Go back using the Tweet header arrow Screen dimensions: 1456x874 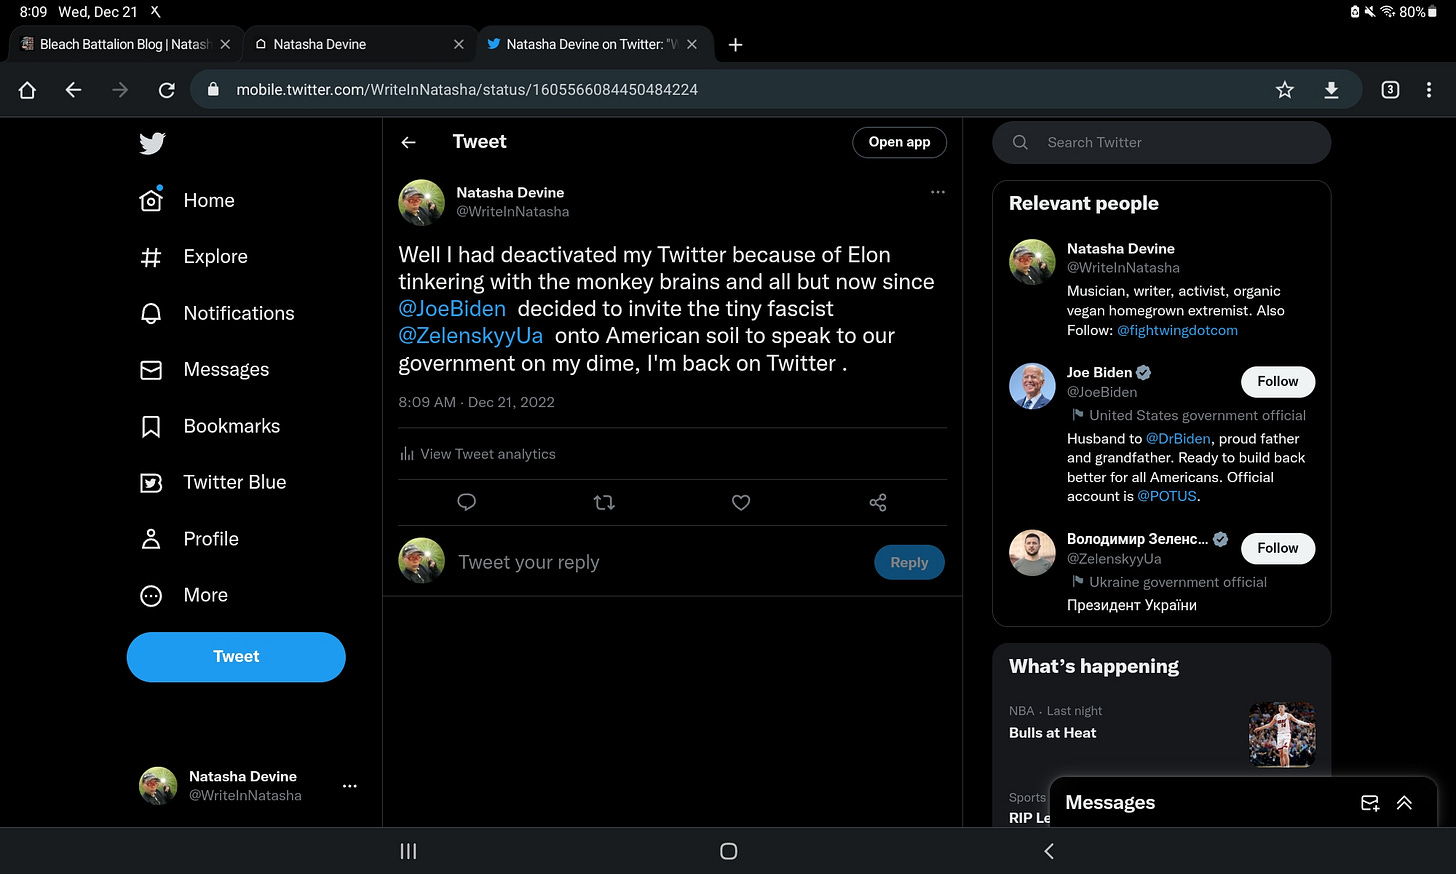(408, 142)
